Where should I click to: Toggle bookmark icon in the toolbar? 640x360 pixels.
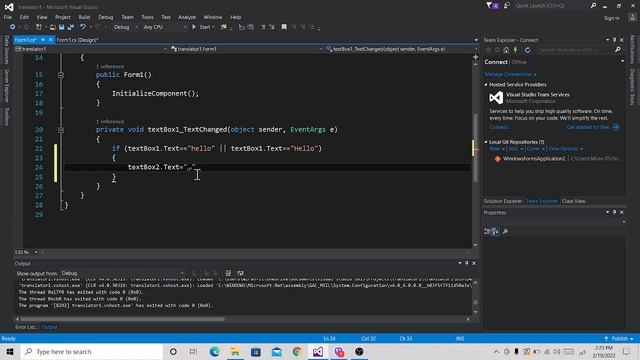(x=284, y=27)
